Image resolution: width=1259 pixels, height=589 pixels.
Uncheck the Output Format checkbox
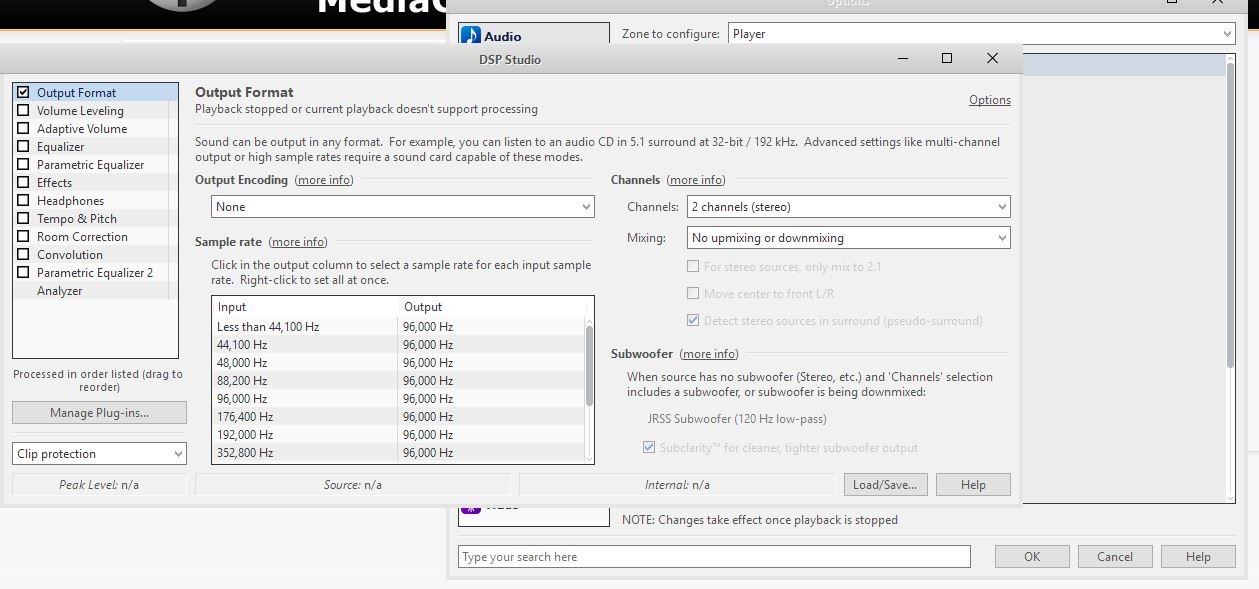tap(23, 92)
